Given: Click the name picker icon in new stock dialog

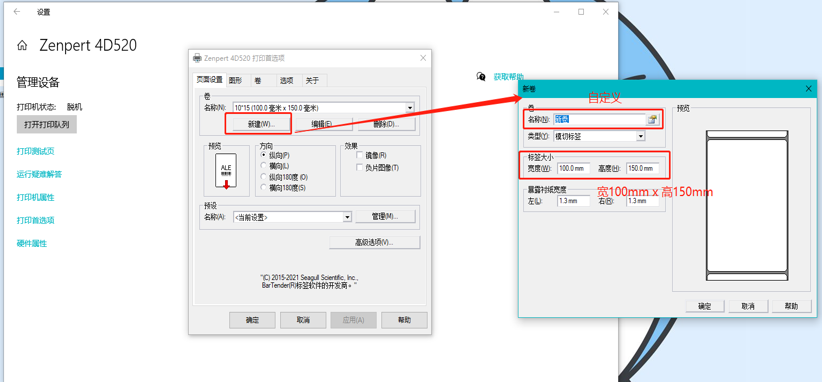Looking at the screenshot, I should 652,119.
